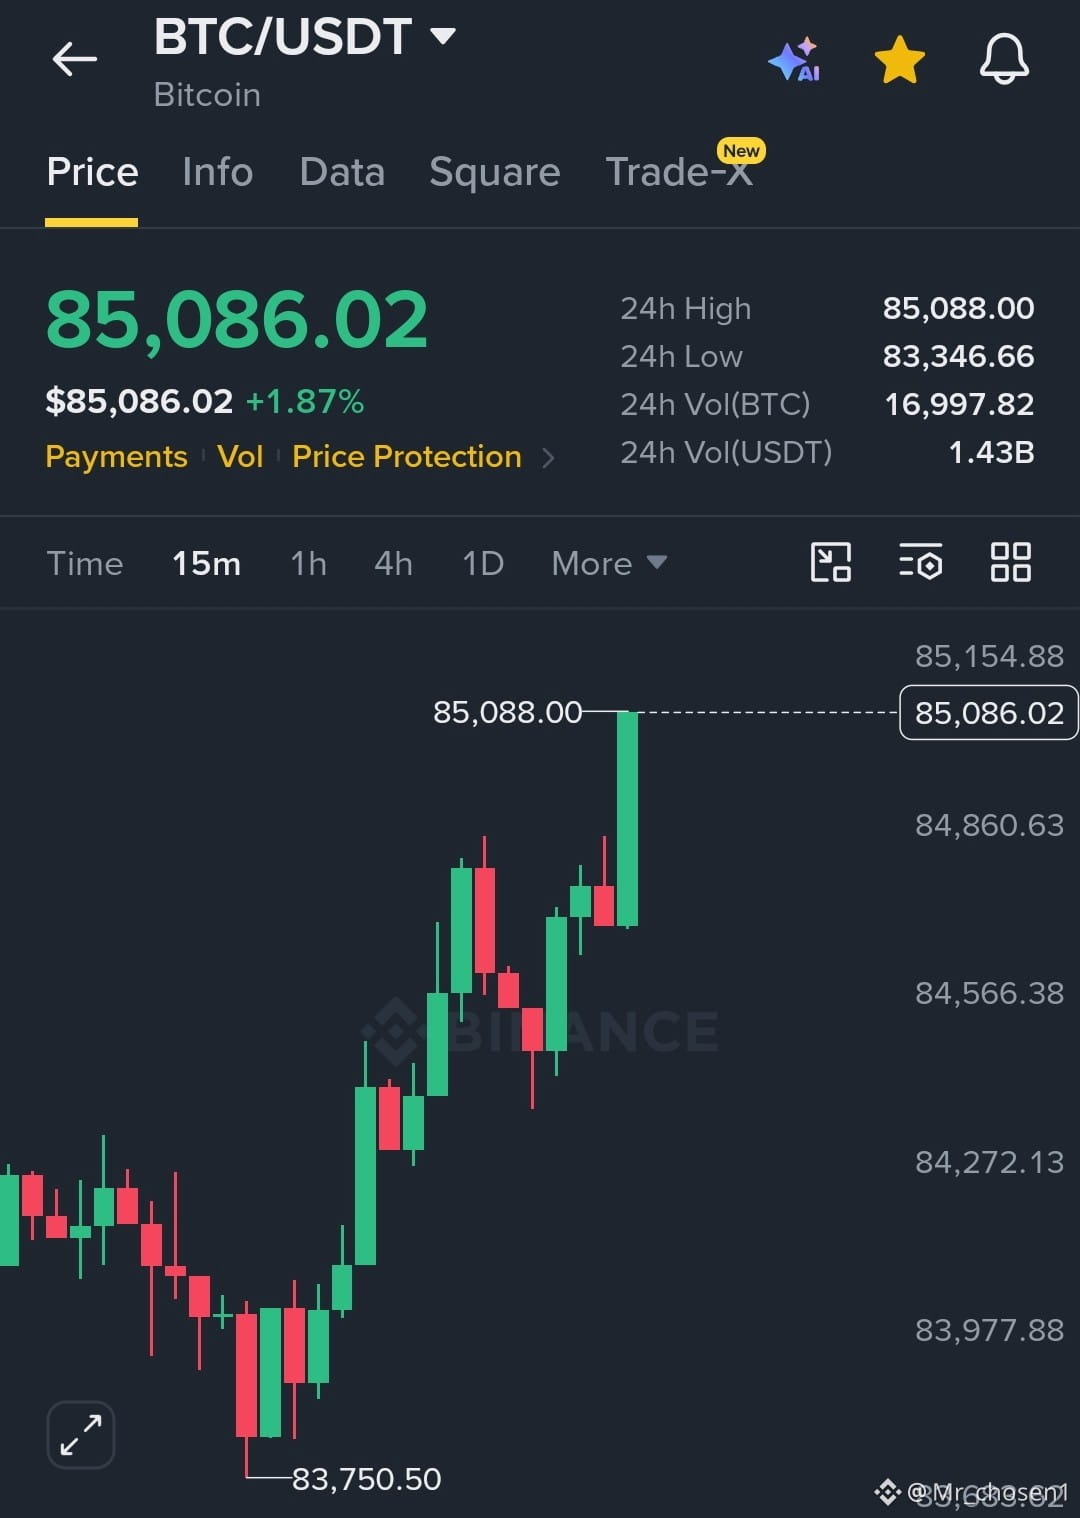Image resolution: width=1080 pixels, height=1518 pixels.
Task: Switch to the Data tab
Action: pos(342,172)
